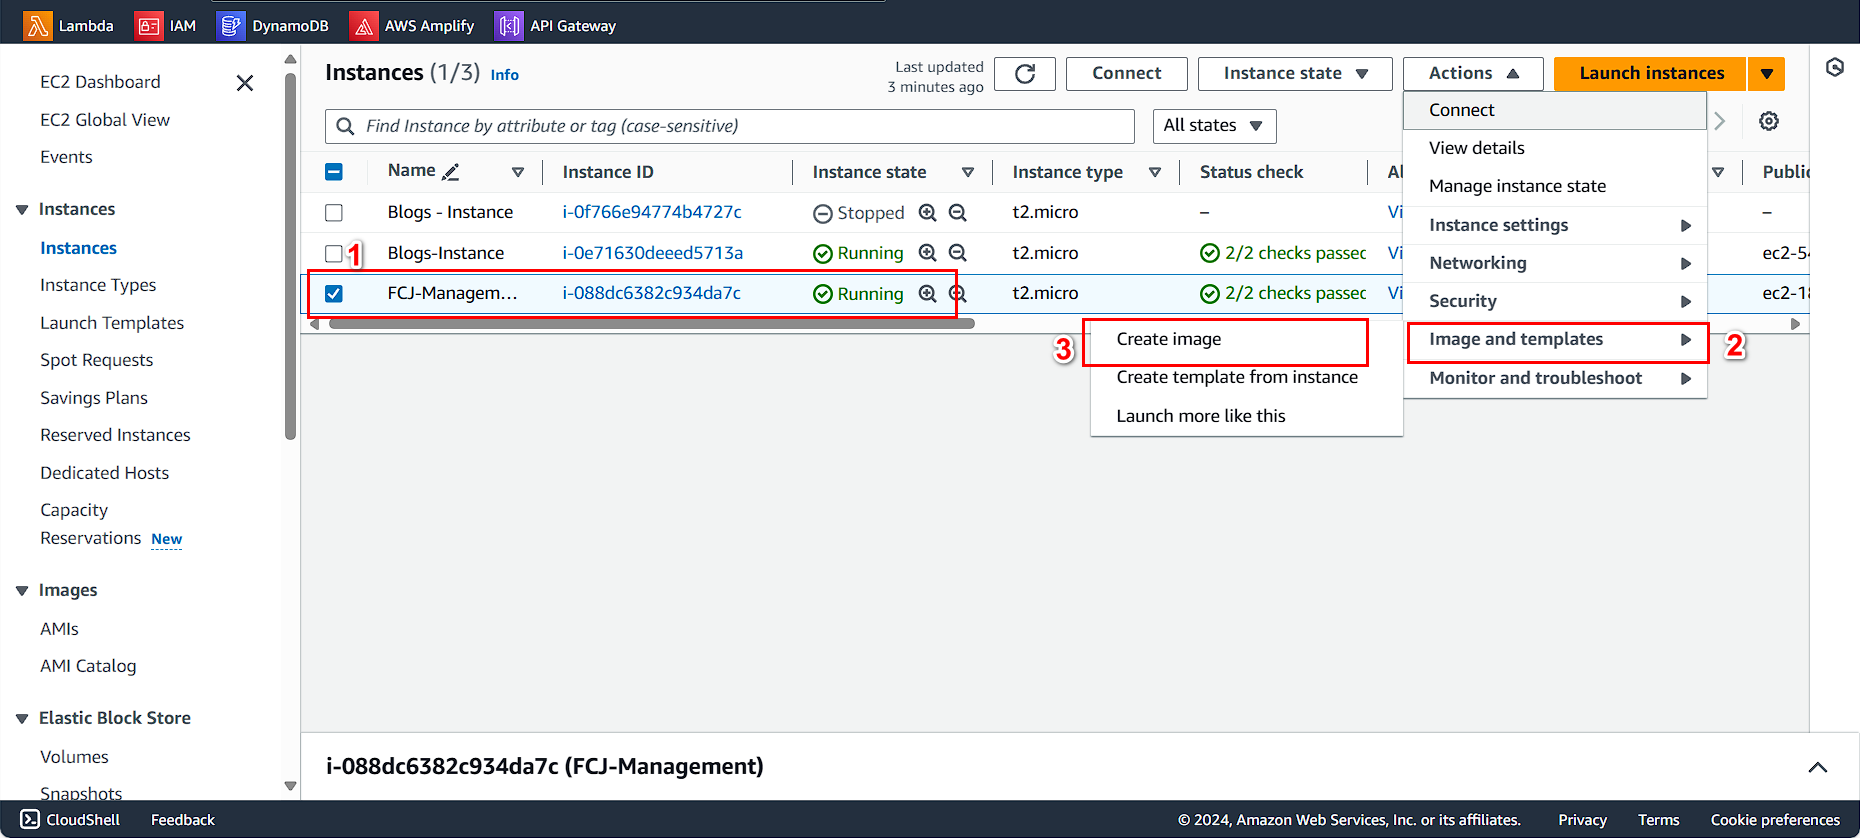Screen dimensions: 1860x838
Task: Open CloudShell terminal icon
Action: point(30,820)
